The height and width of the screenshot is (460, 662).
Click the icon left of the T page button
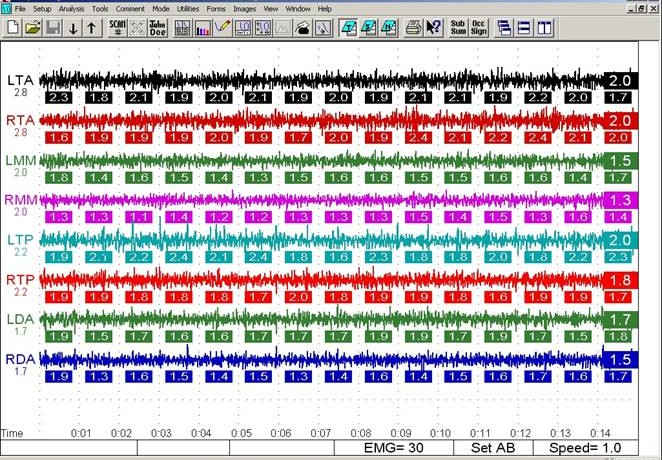pyautogui.click(x=323, y=28)
